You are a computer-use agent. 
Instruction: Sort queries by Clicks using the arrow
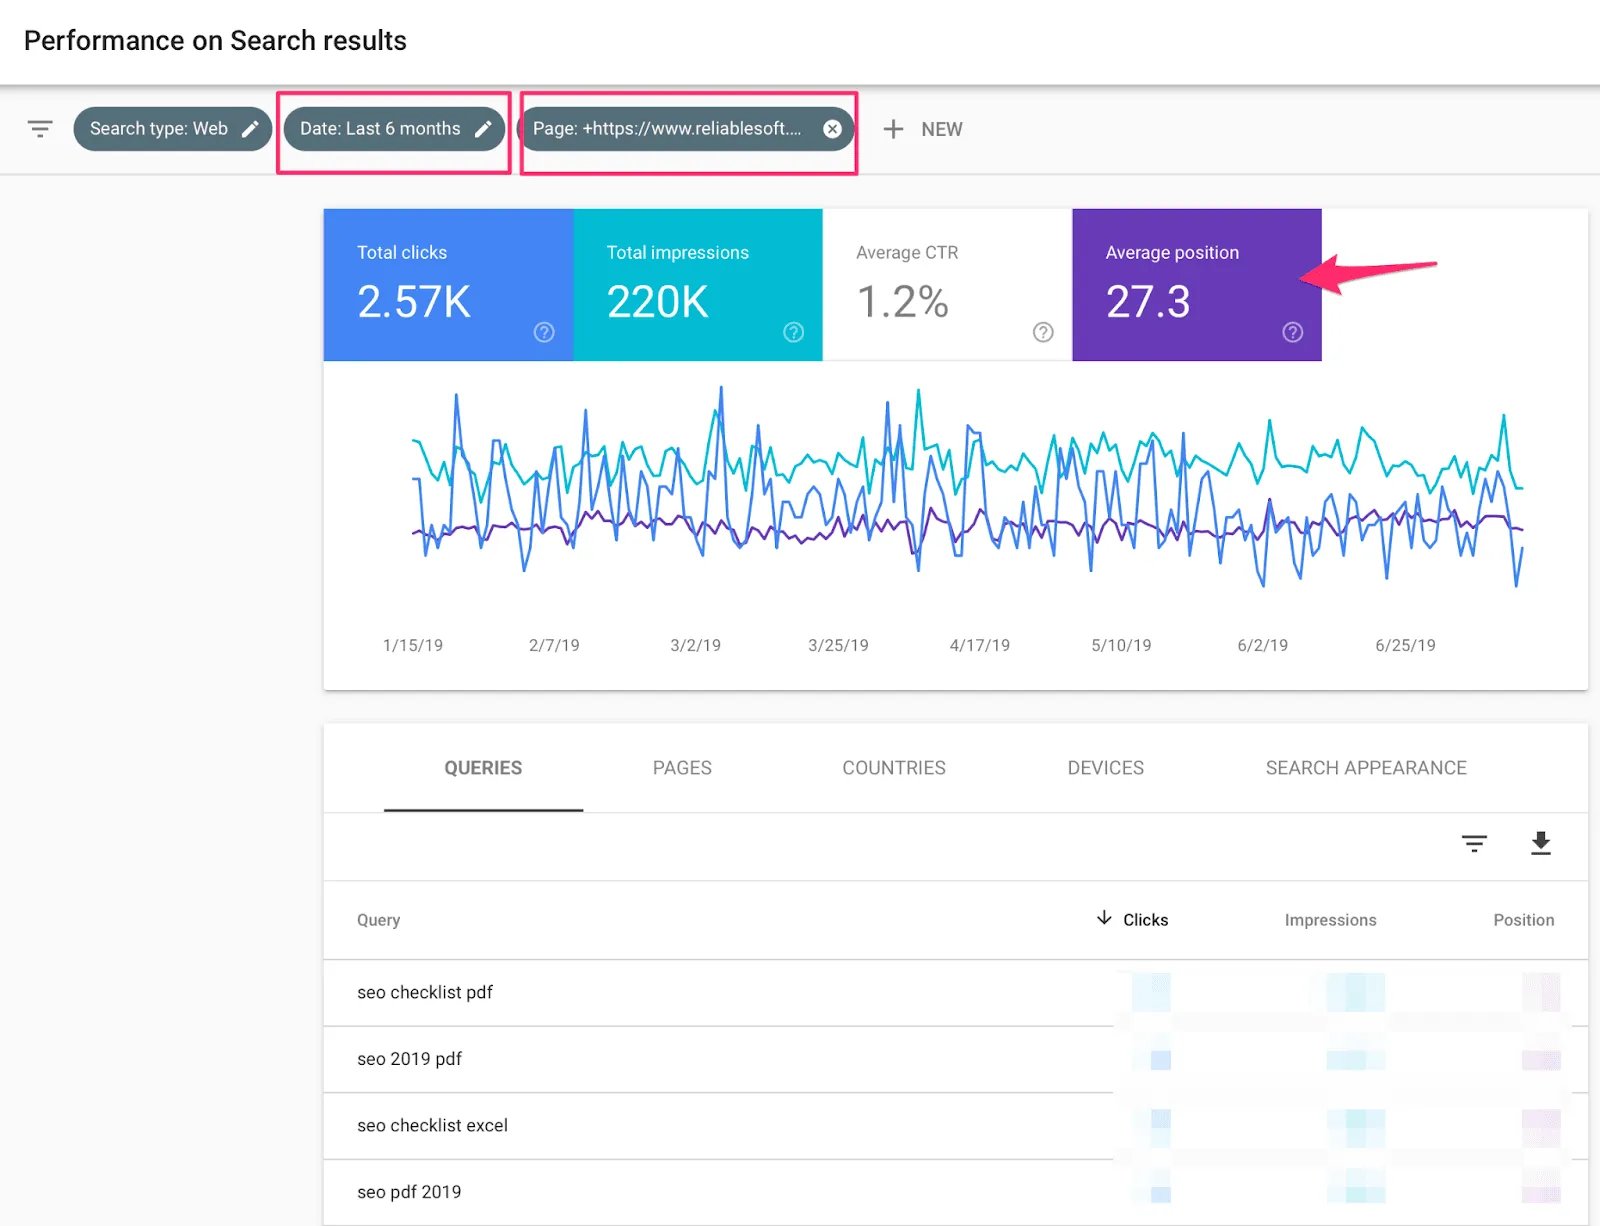(x=1104, y=918)
